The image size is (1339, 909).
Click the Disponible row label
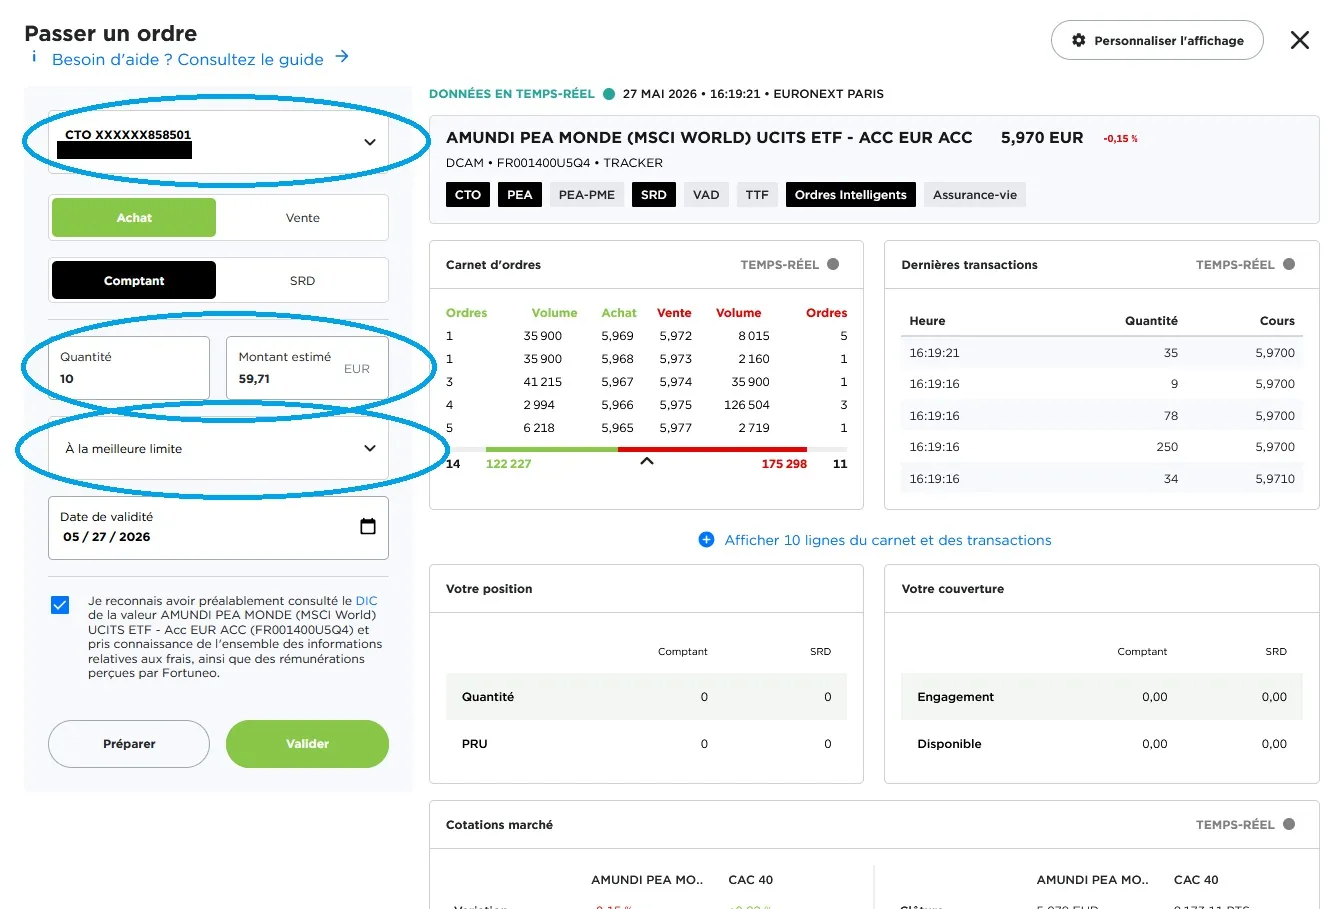point(949,744)
